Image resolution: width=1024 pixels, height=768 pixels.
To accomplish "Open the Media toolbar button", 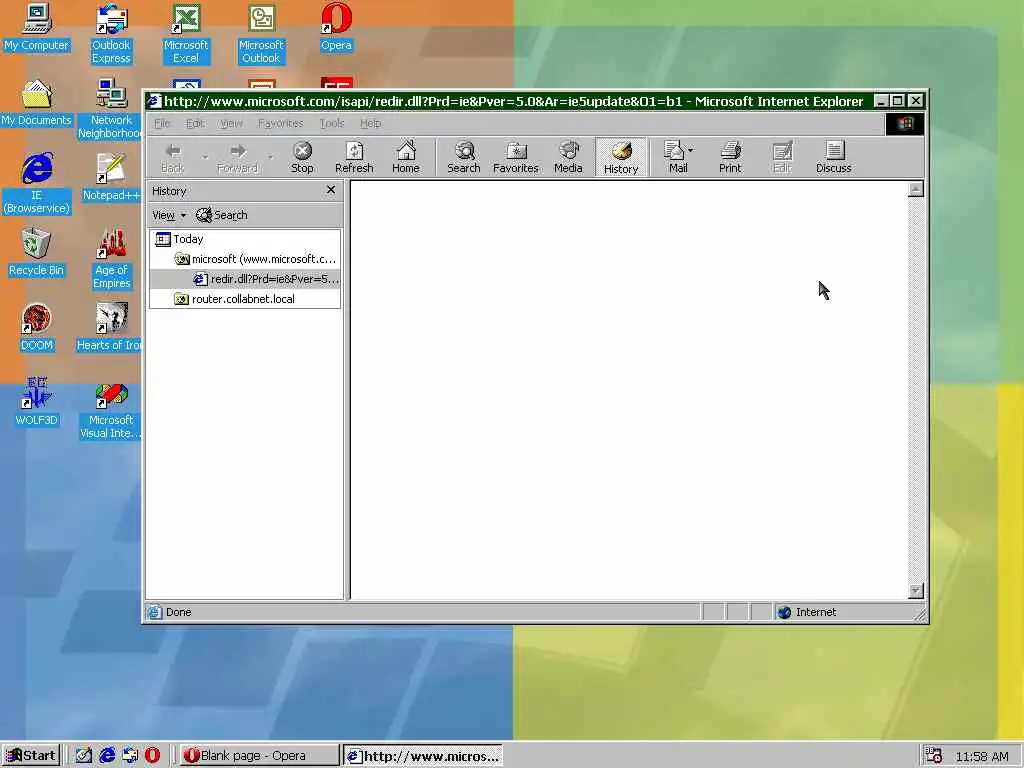I will click(x=568, y=157).
